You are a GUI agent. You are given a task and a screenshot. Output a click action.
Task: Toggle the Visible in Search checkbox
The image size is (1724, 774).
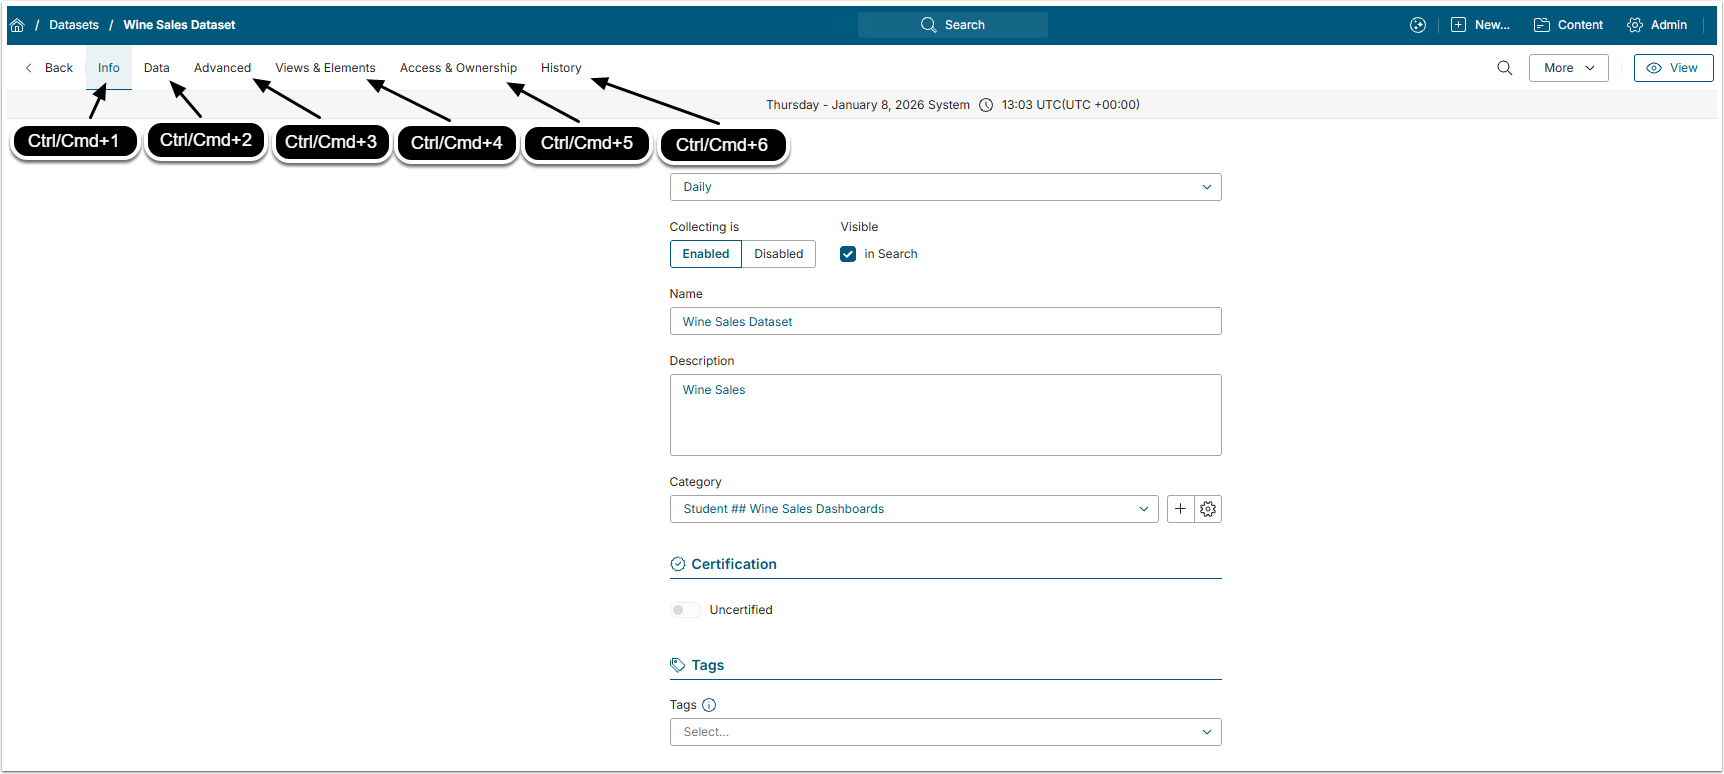coord(848,254)
